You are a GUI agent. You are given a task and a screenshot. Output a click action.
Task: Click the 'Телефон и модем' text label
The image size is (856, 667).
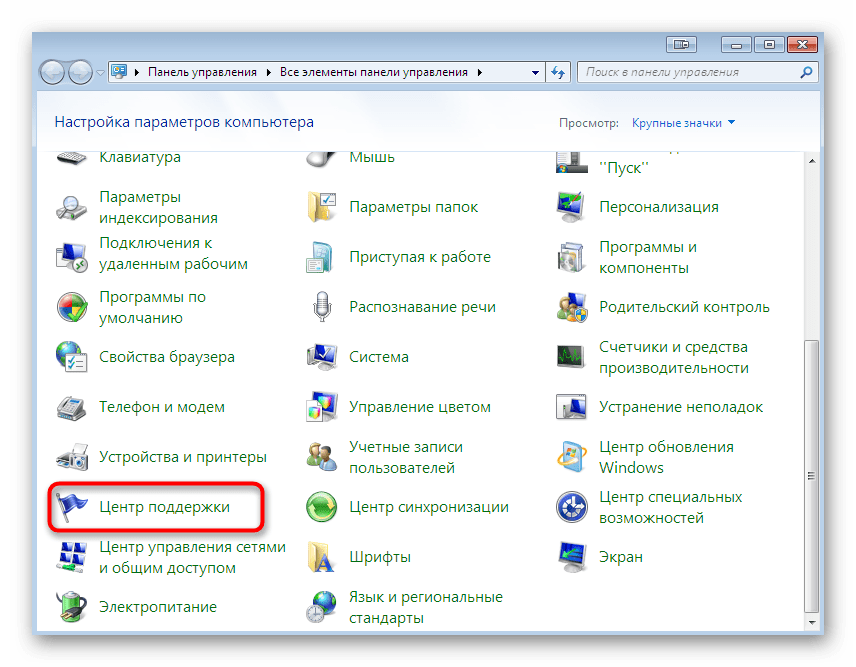(x=162, y=407)
